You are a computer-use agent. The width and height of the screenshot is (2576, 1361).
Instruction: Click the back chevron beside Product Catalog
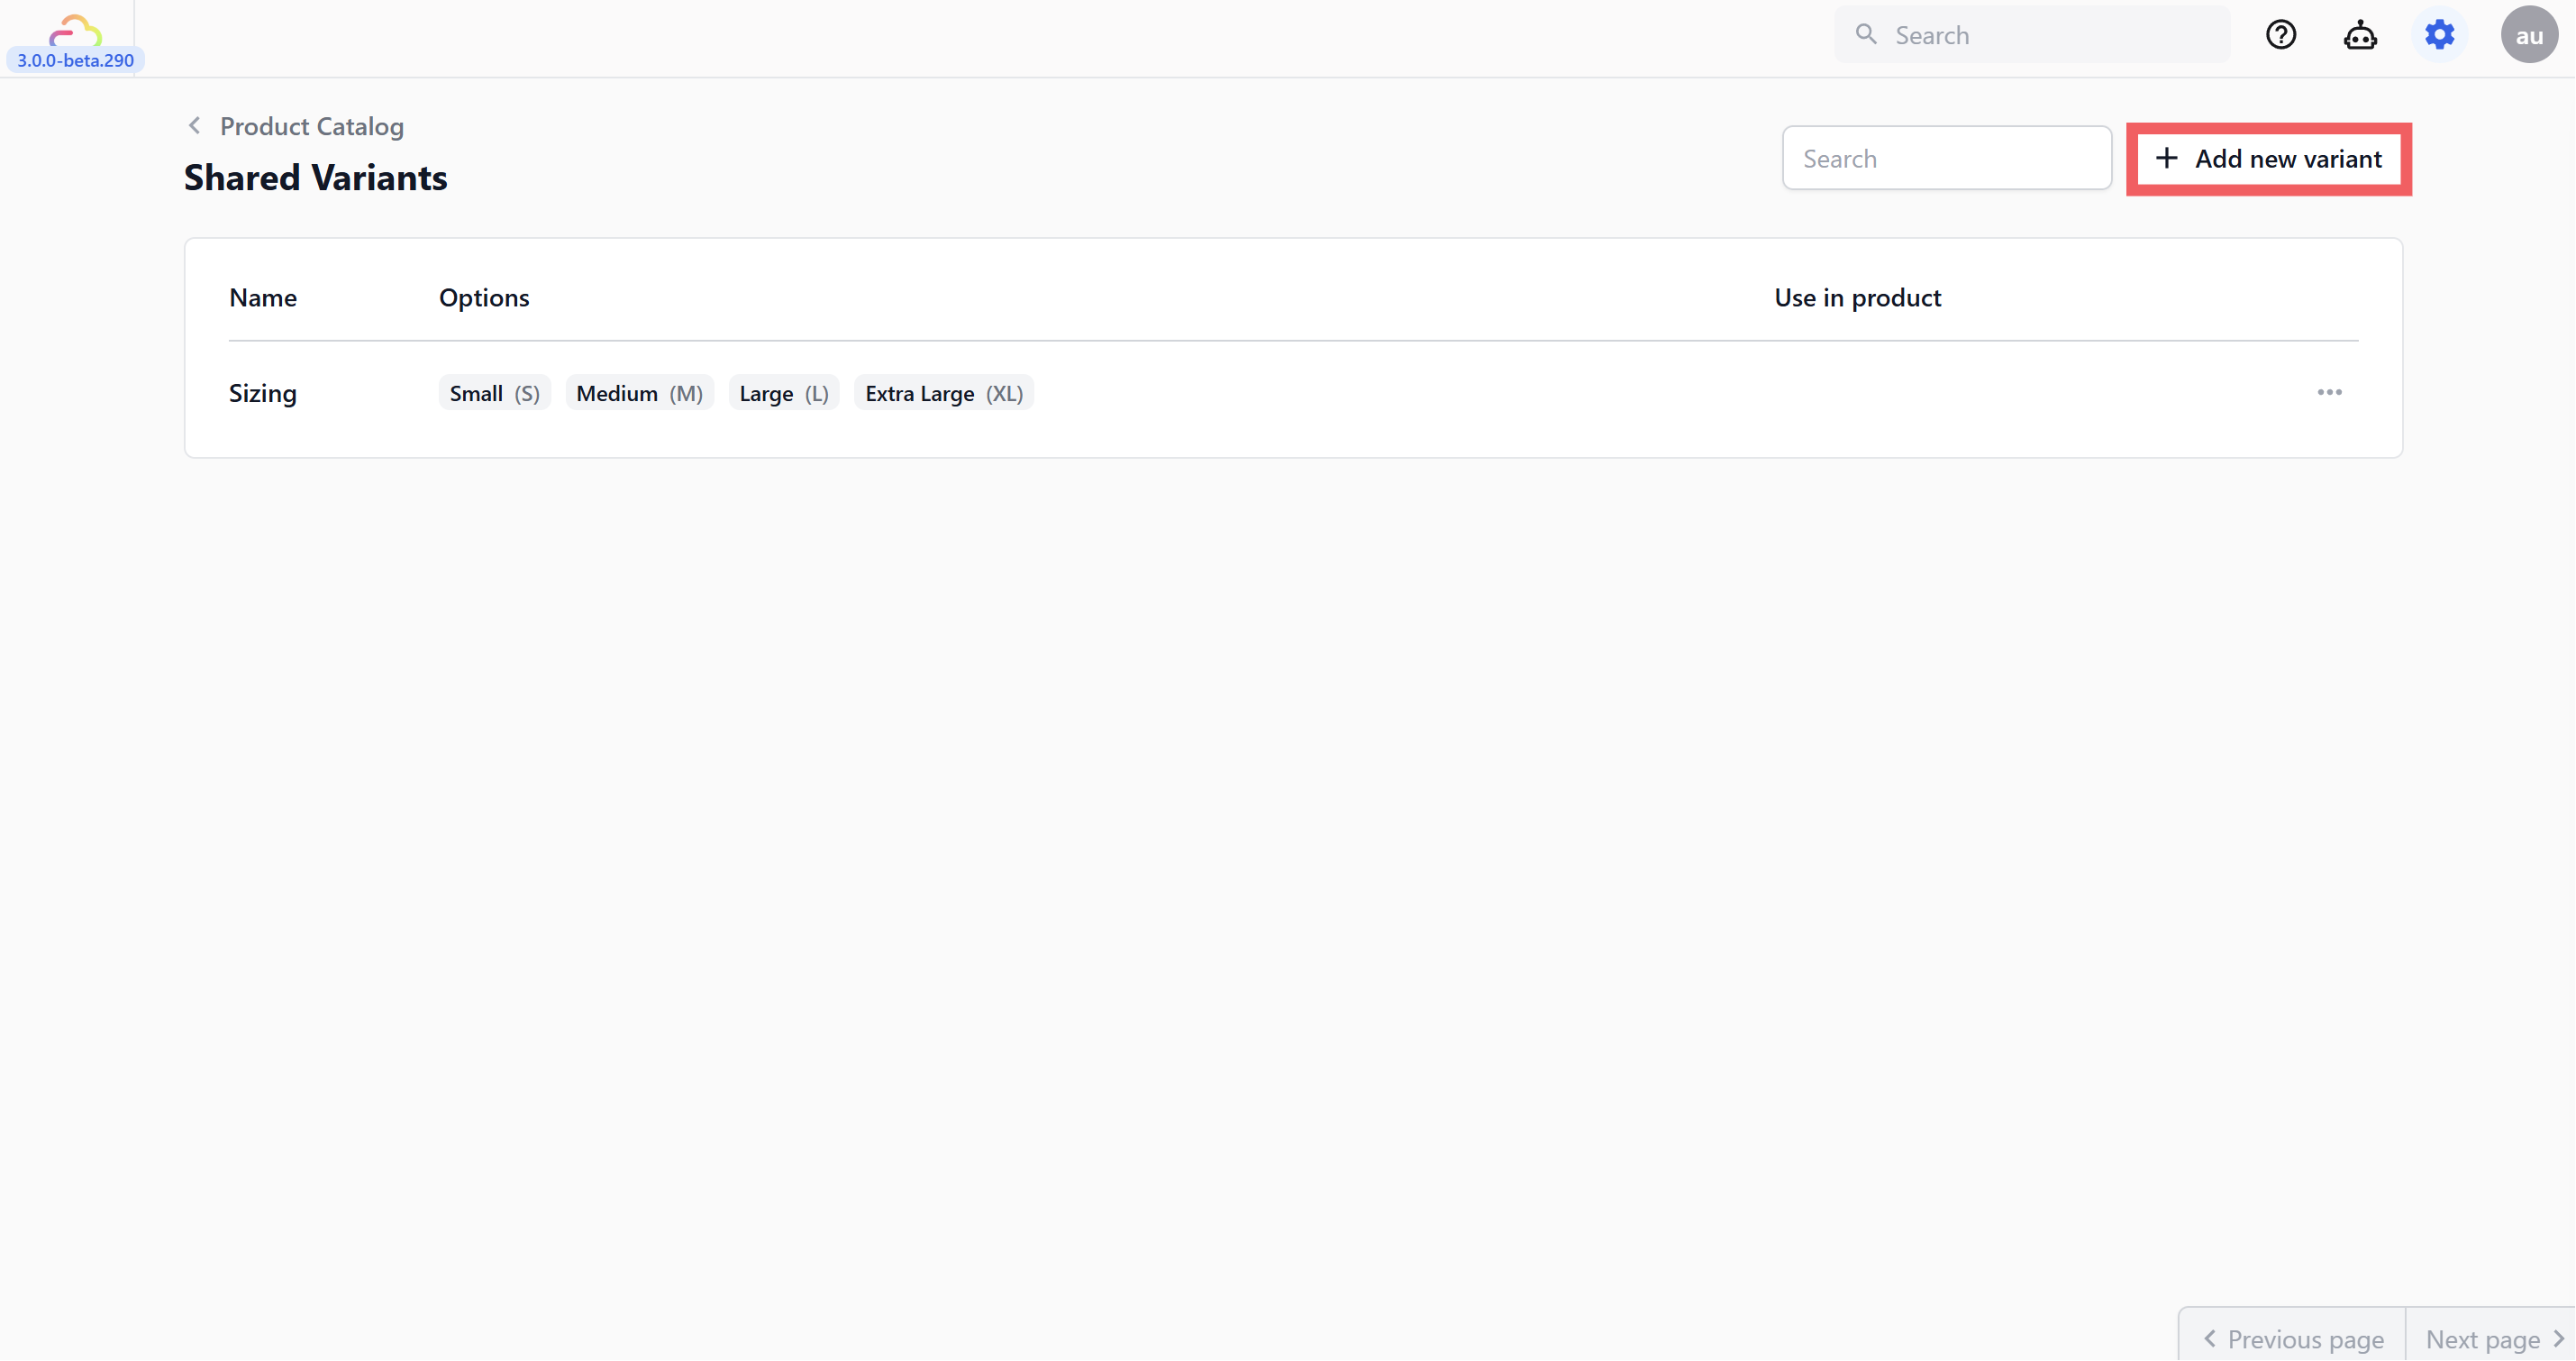[195, 126]
